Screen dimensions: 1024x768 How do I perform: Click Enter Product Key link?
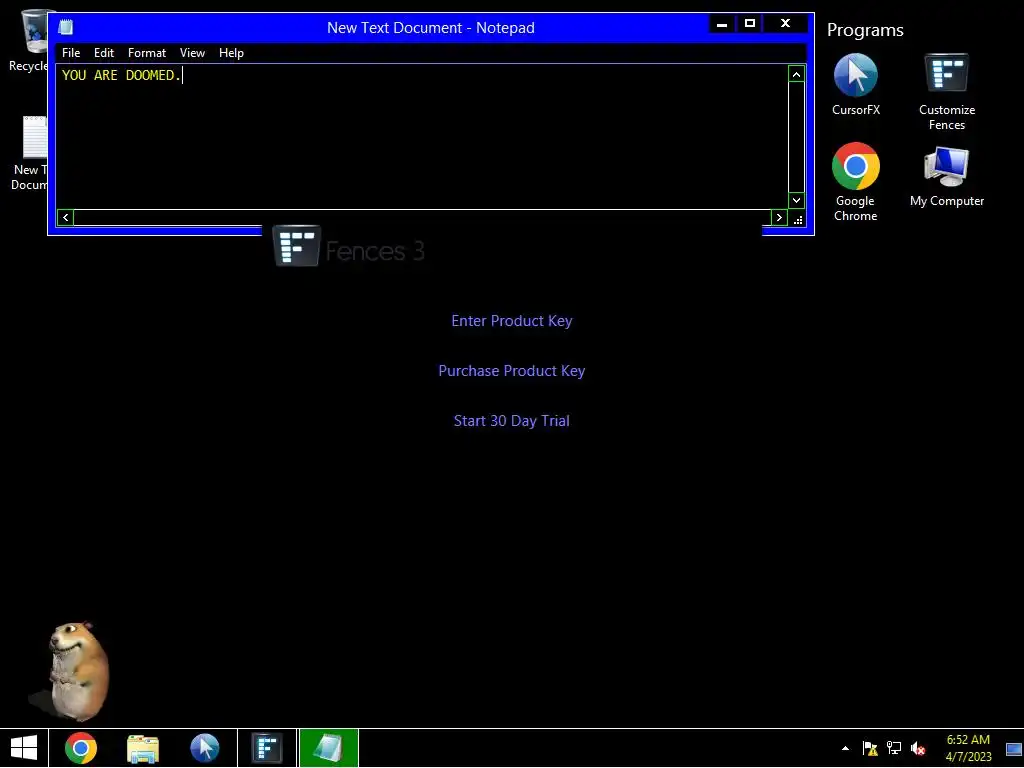click(x=512, y=321)
